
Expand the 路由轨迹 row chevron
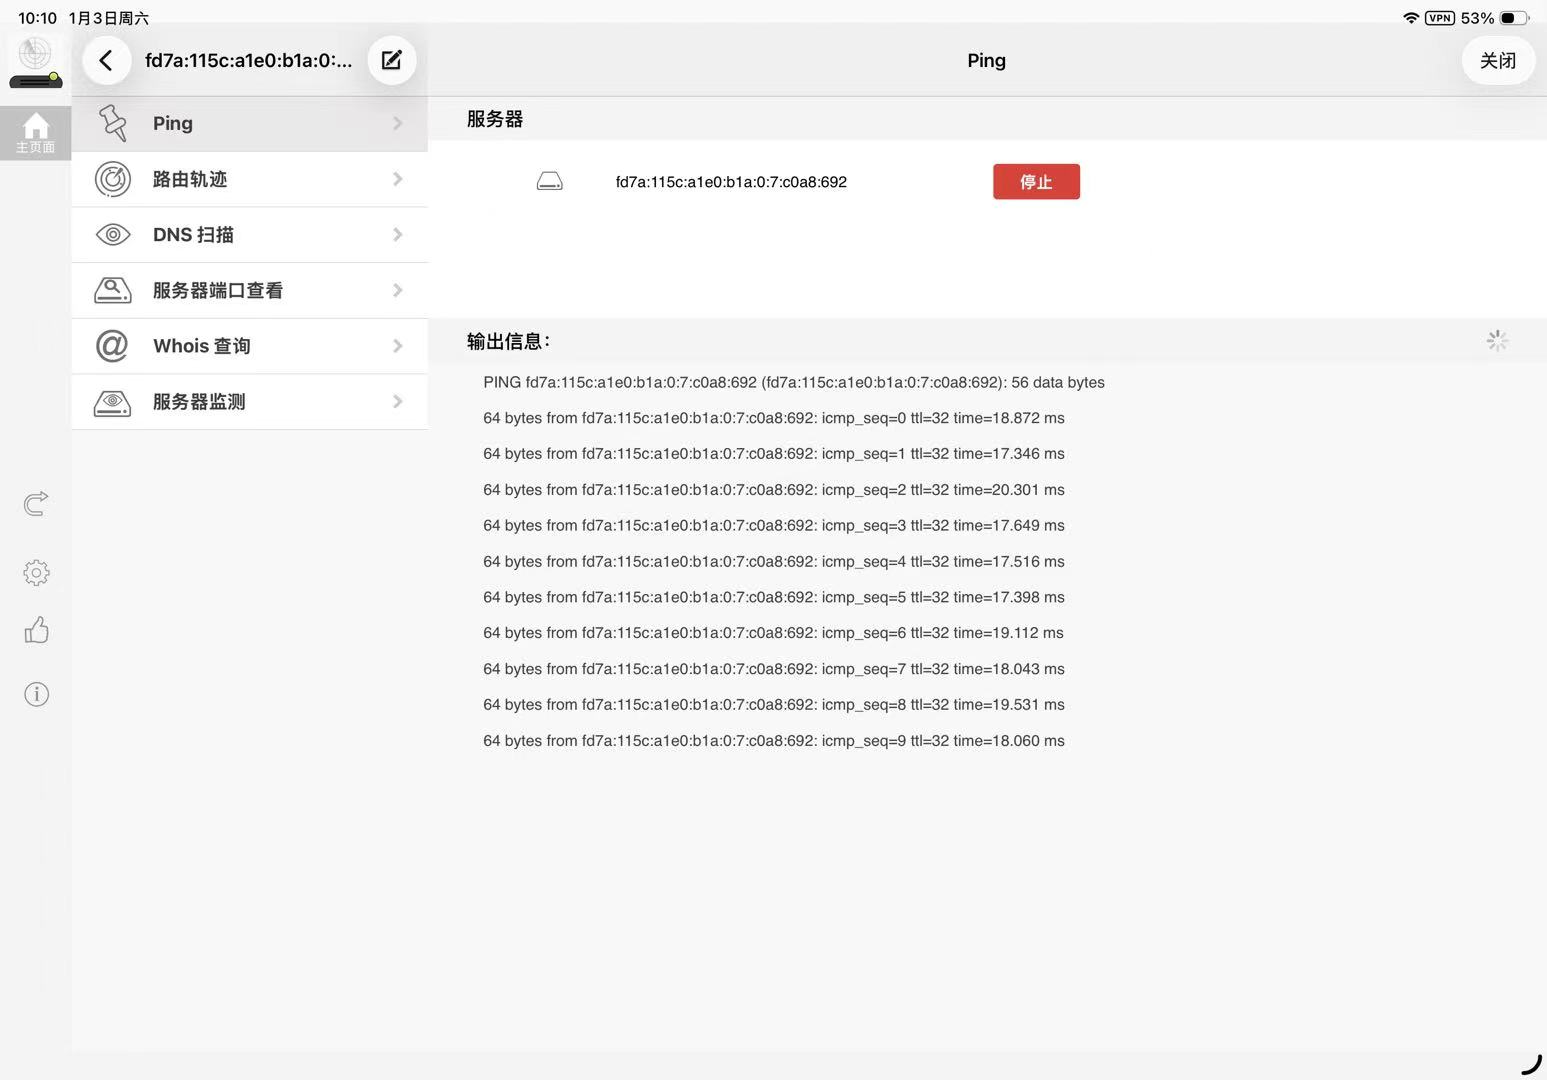pyautogui.click(x=398, y=179)
